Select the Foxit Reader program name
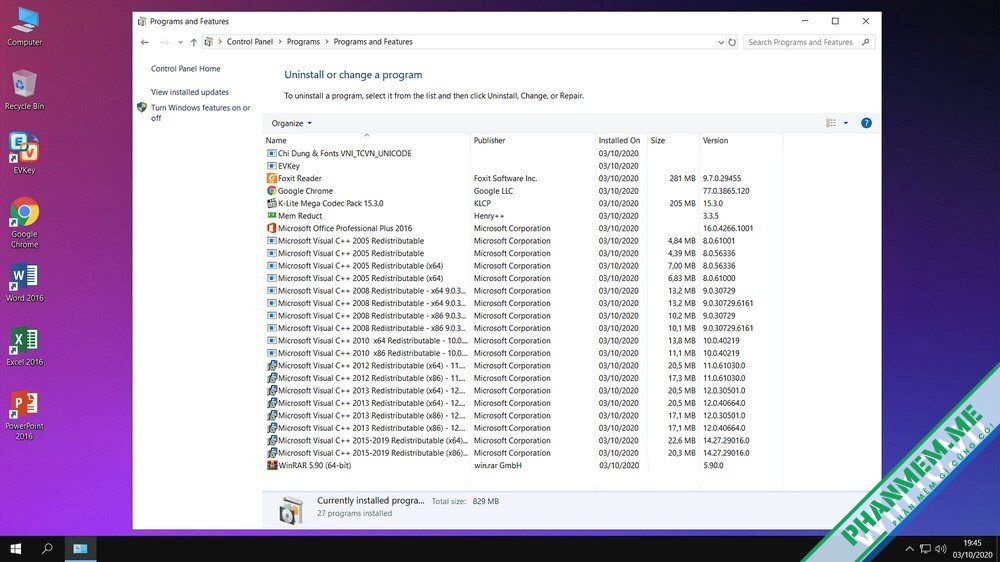Viewport: 1000px width, 562px height. tap(299, 179)
